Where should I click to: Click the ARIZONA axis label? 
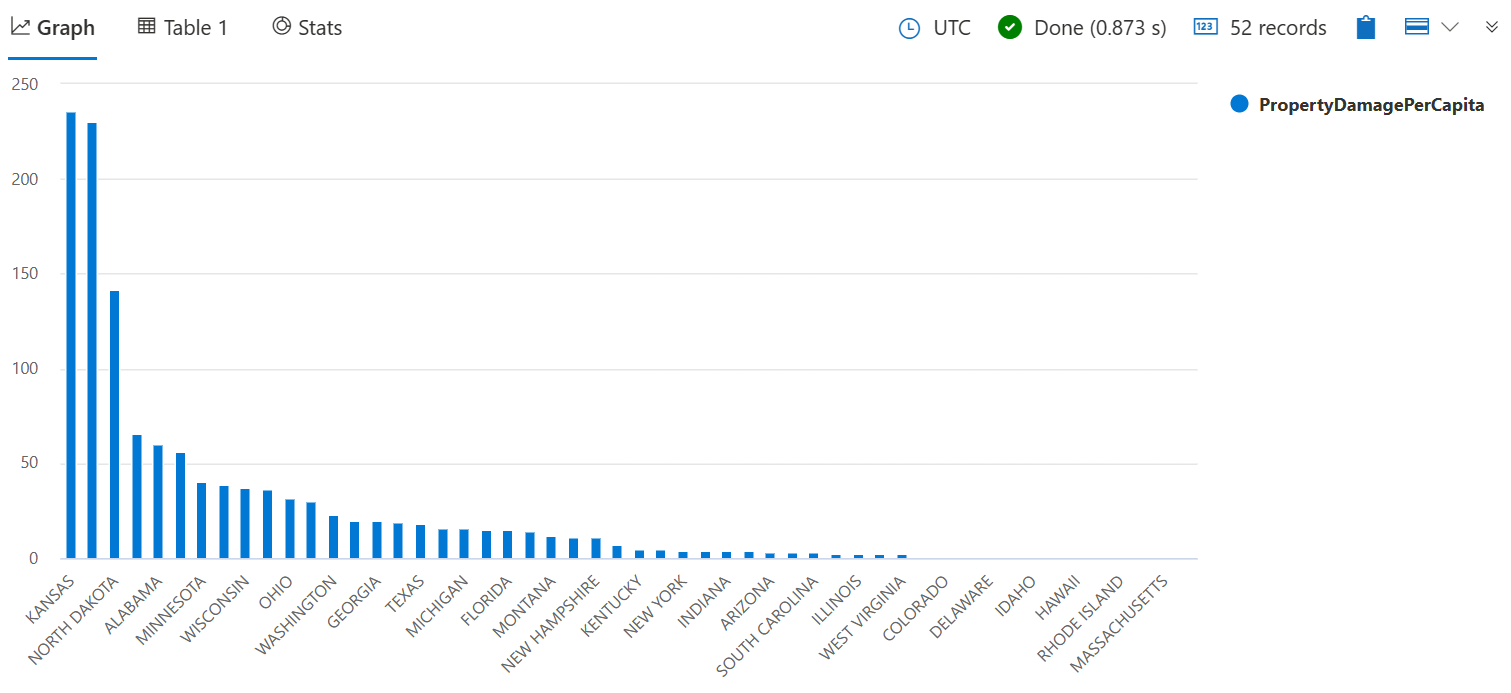click(x=749, y=601)
